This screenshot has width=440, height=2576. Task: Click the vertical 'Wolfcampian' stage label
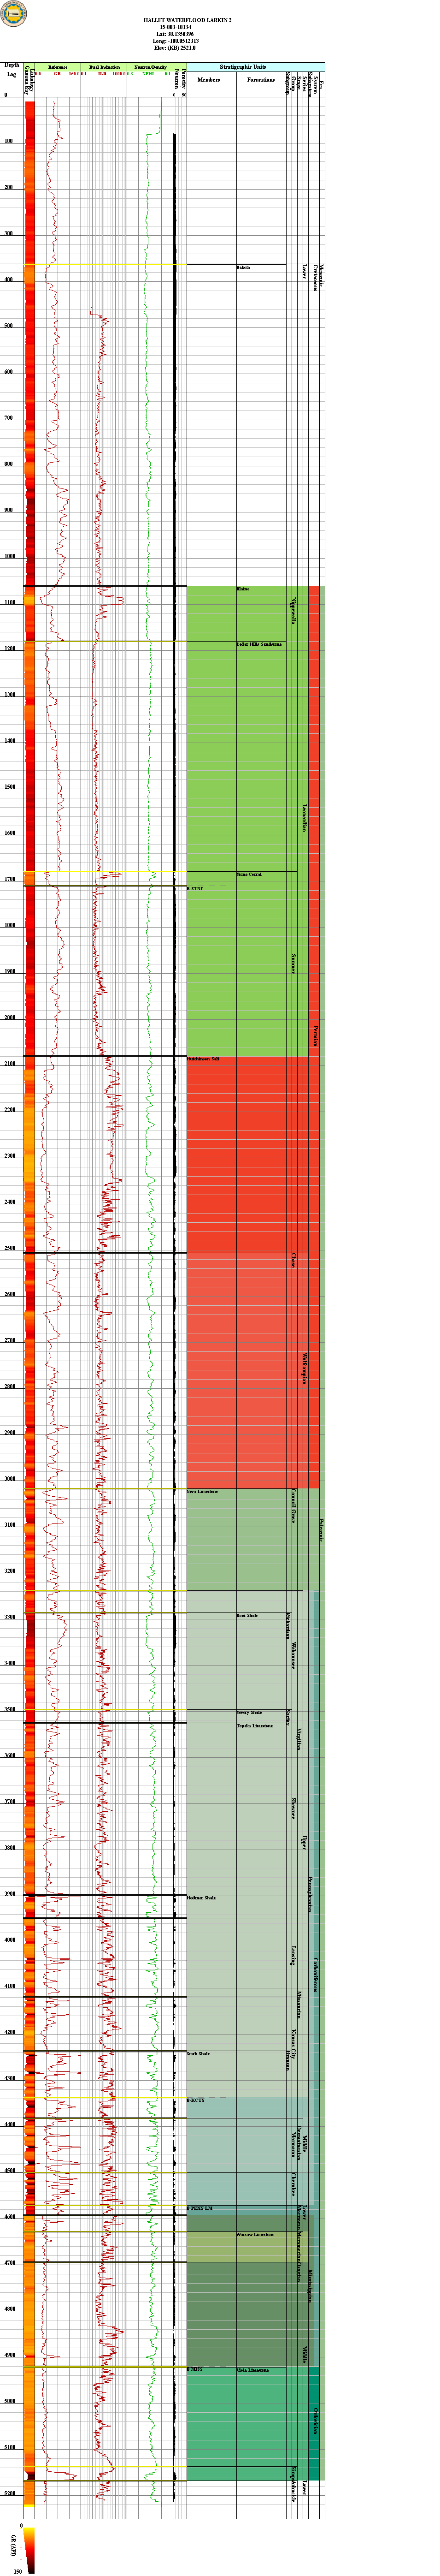click(304, 1370)
